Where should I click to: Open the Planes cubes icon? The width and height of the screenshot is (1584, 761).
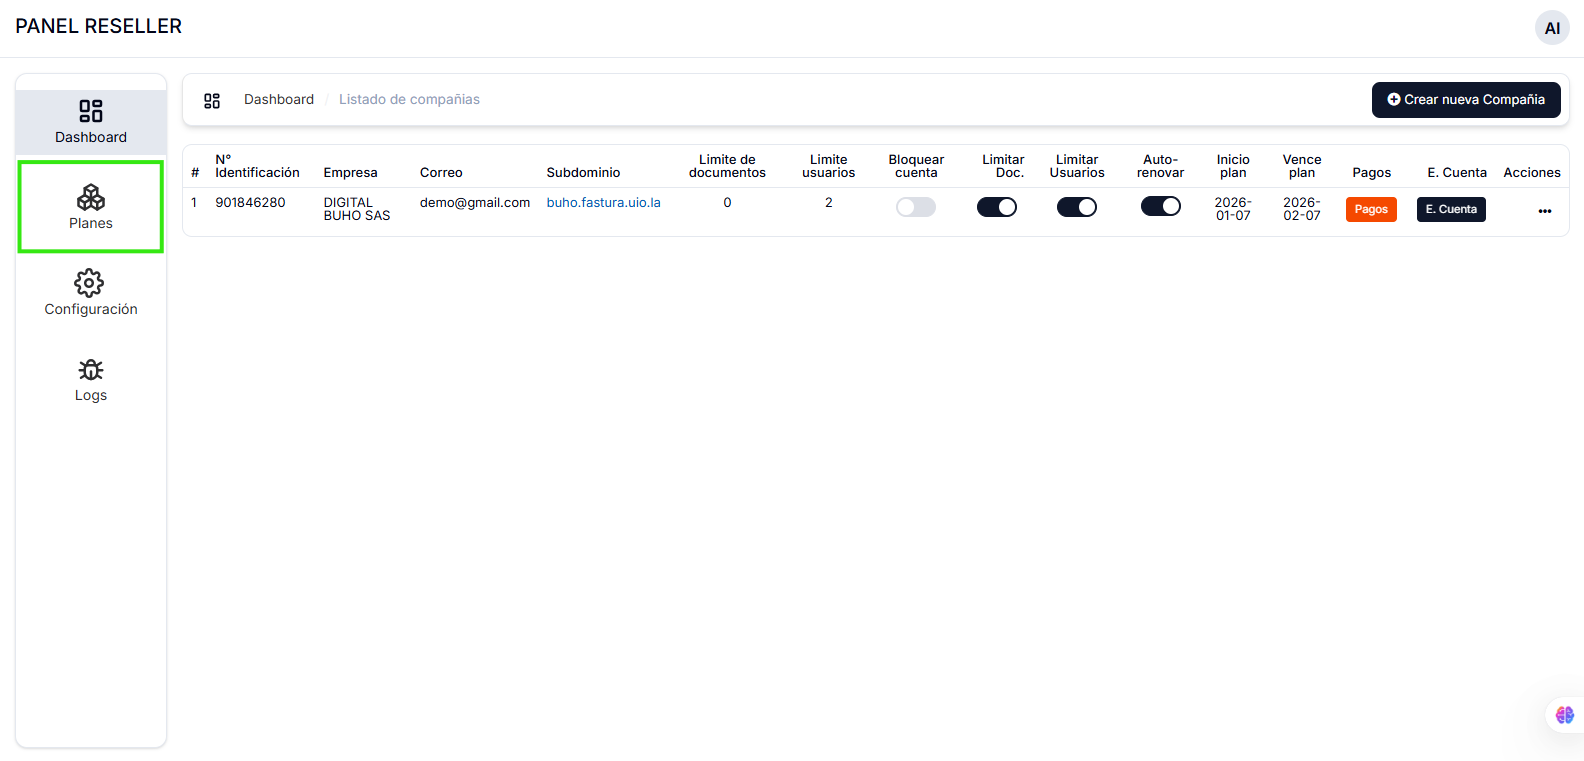click(x=91, y=197)
